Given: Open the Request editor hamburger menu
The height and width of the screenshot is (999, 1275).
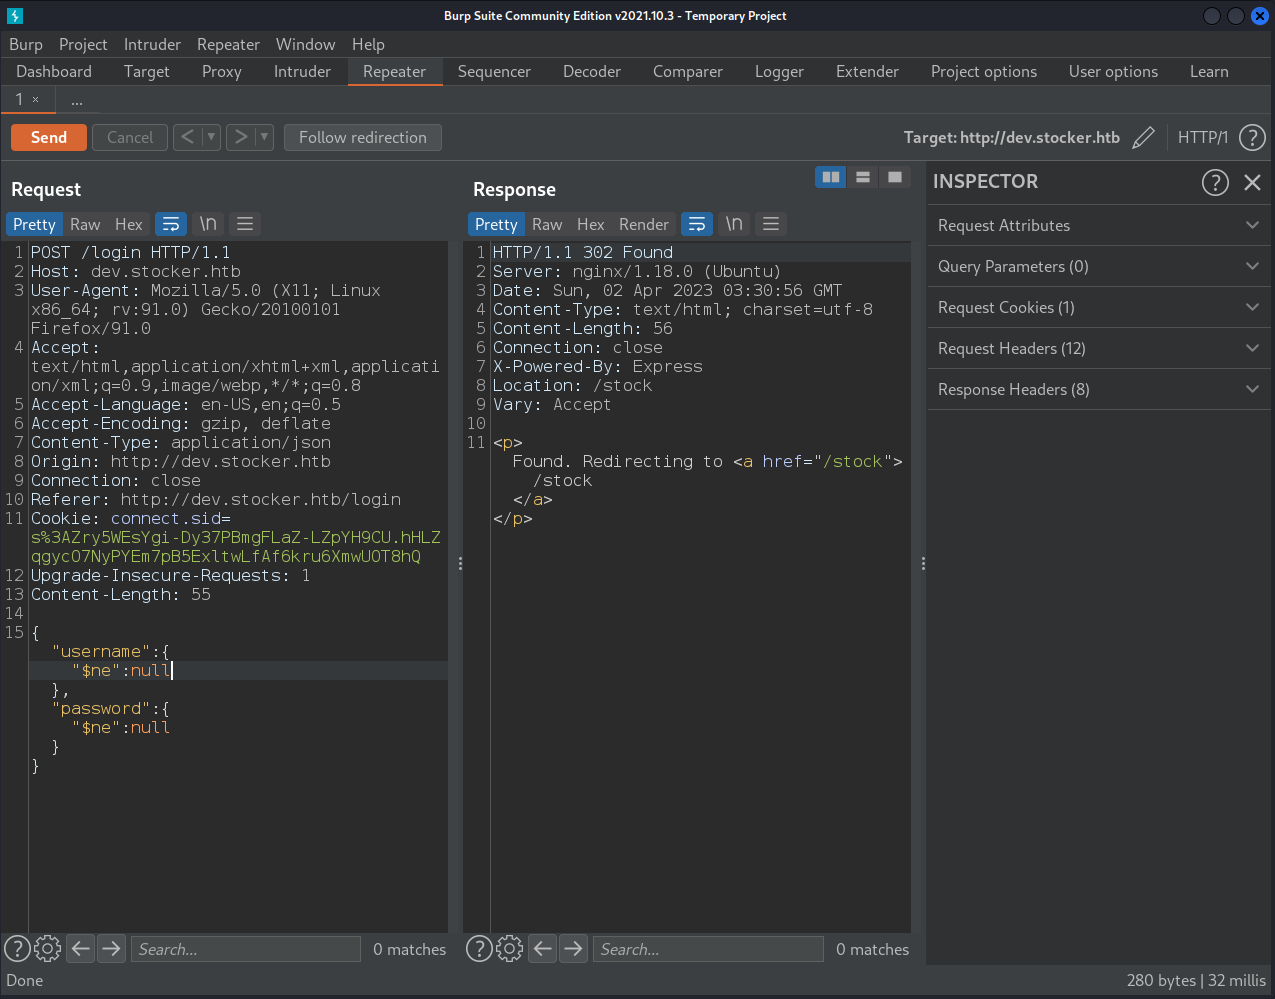Looking at the screenshot, I should 245,224.
